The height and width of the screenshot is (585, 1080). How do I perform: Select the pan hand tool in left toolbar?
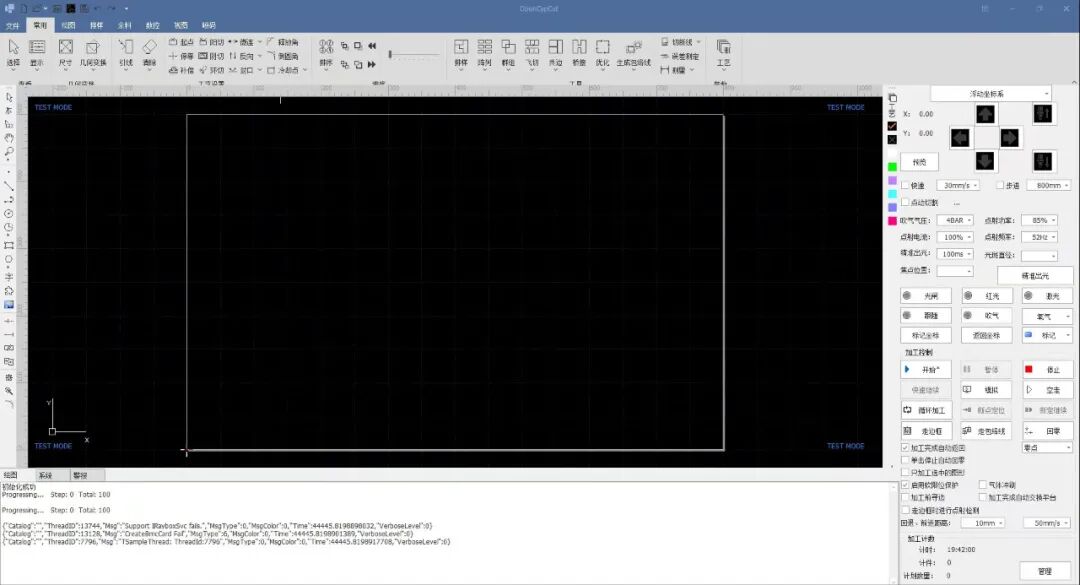(x=9, y=138)
